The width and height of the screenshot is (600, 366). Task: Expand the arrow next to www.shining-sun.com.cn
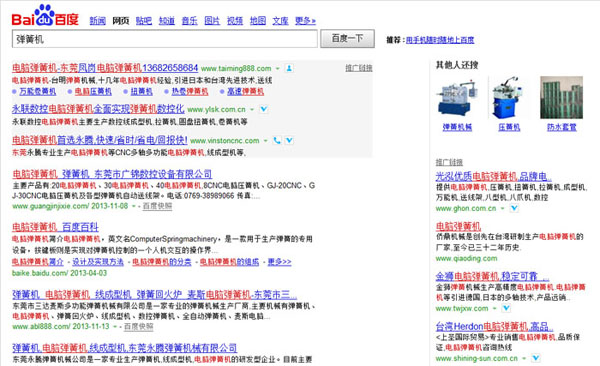[x=524, y=358]
